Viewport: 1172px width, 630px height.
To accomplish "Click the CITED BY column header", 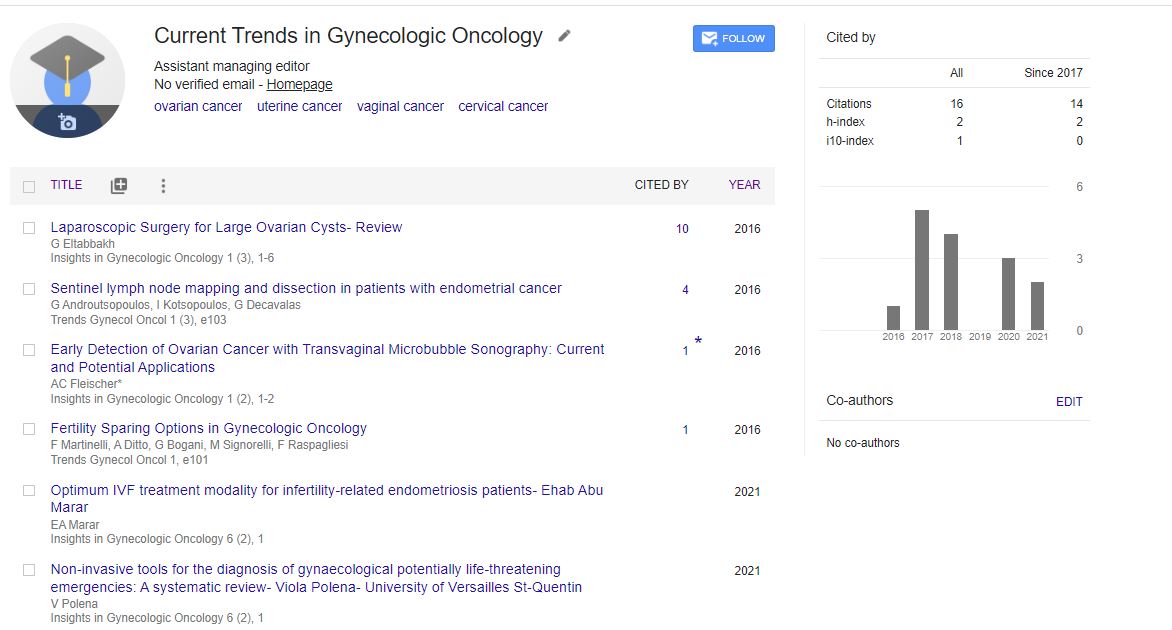I will [x=661, y=185].
